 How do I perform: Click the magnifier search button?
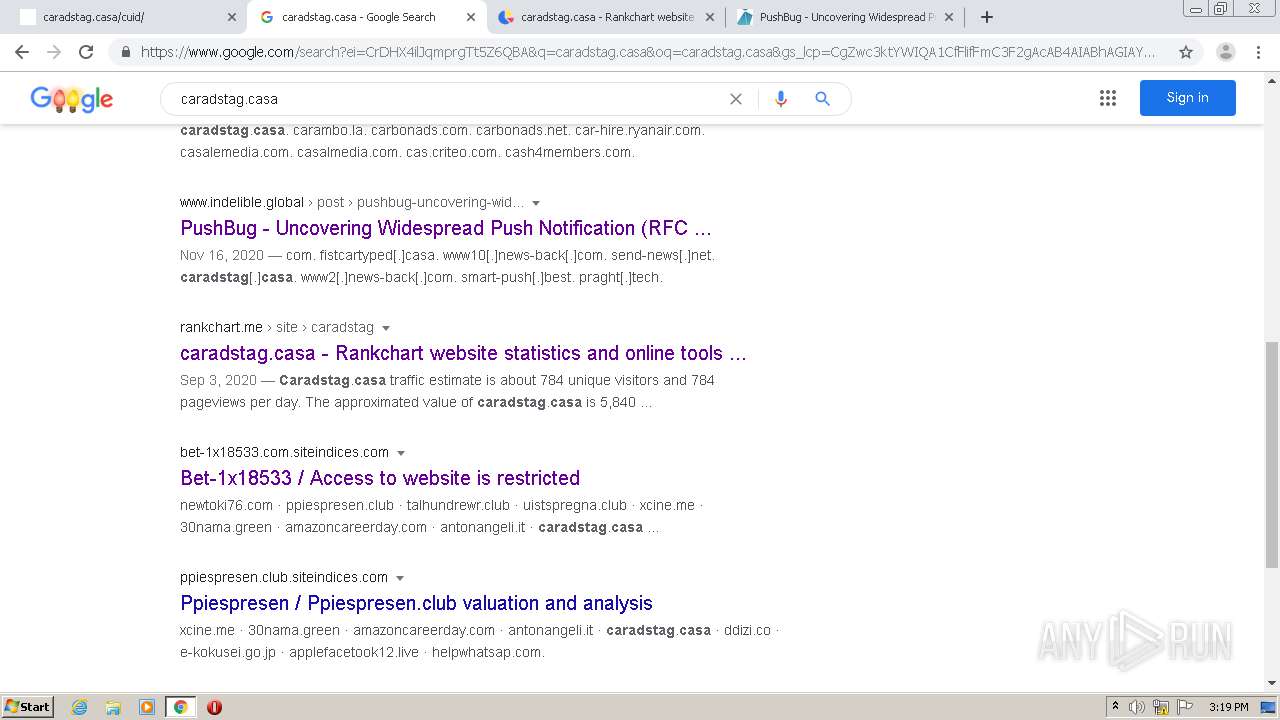click(822, 99)
